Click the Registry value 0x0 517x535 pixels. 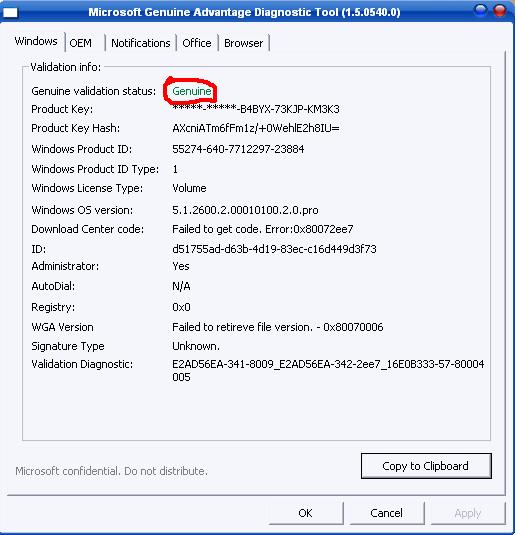tap(181, 307)
